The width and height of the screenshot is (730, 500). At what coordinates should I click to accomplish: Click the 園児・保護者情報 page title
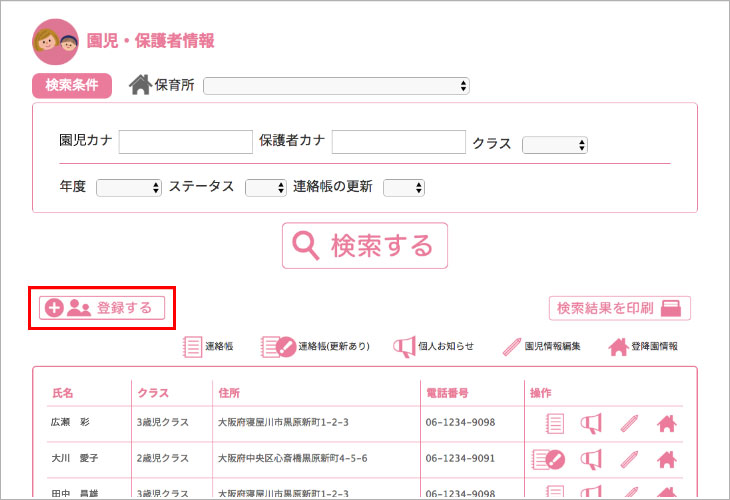point(150,41)
